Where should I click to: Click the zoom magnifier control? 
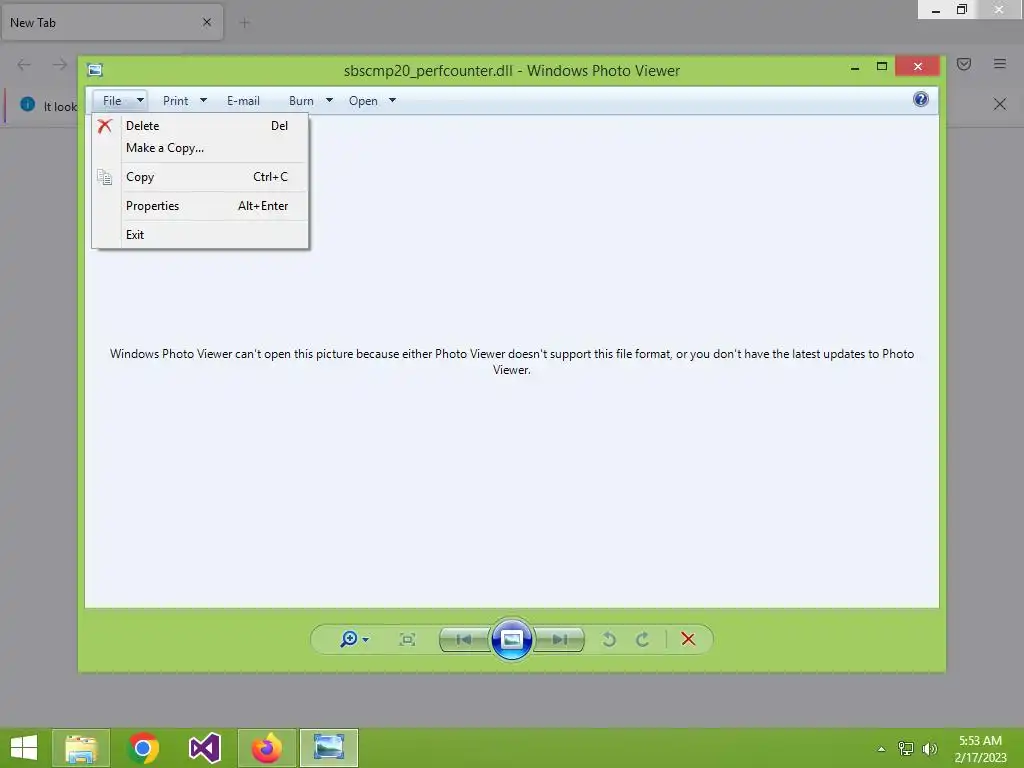(x=353, y=639)
